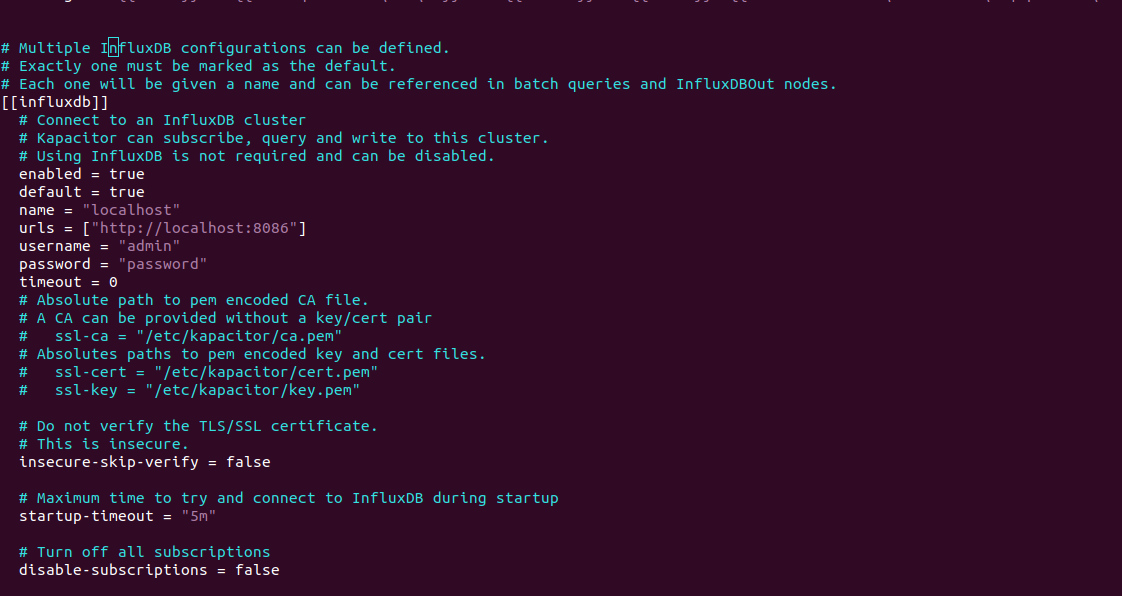Click insecure-skip-verify false value
This screenshot has height=596, width=1122.
click(x=248, y=462)
